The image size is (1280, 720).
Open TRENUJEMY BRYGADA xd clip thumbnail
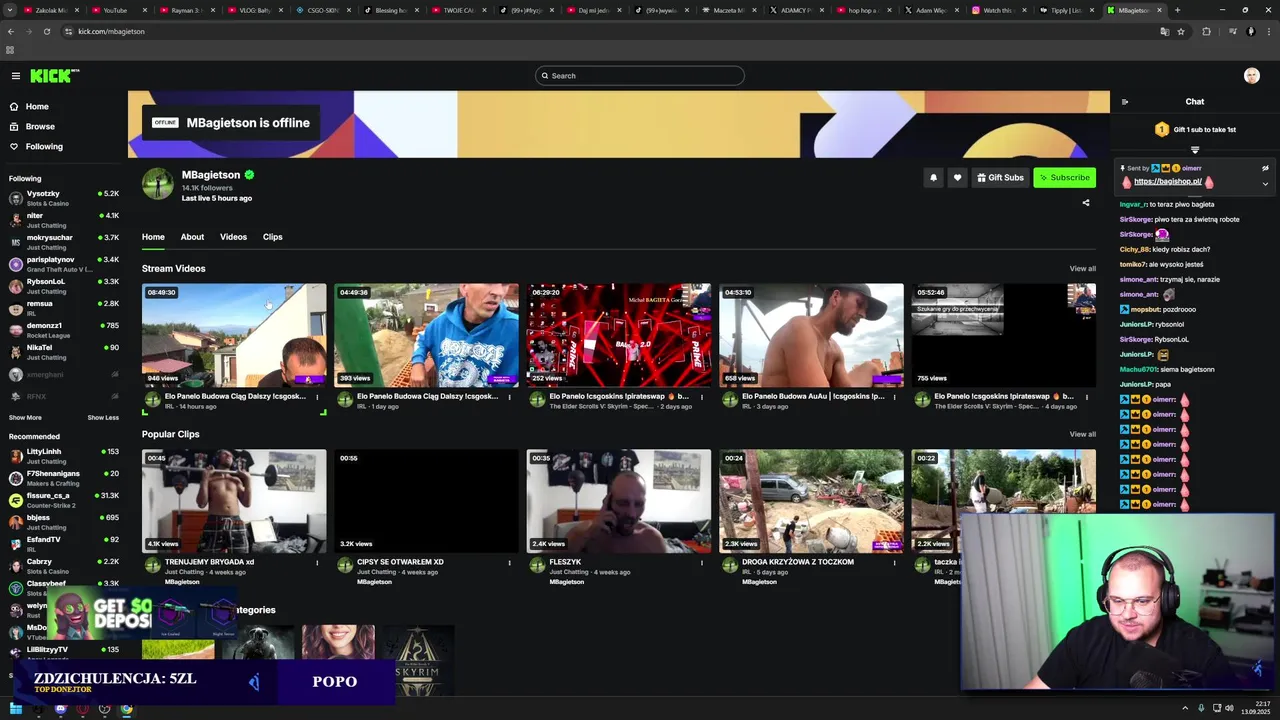pos(234,501)
